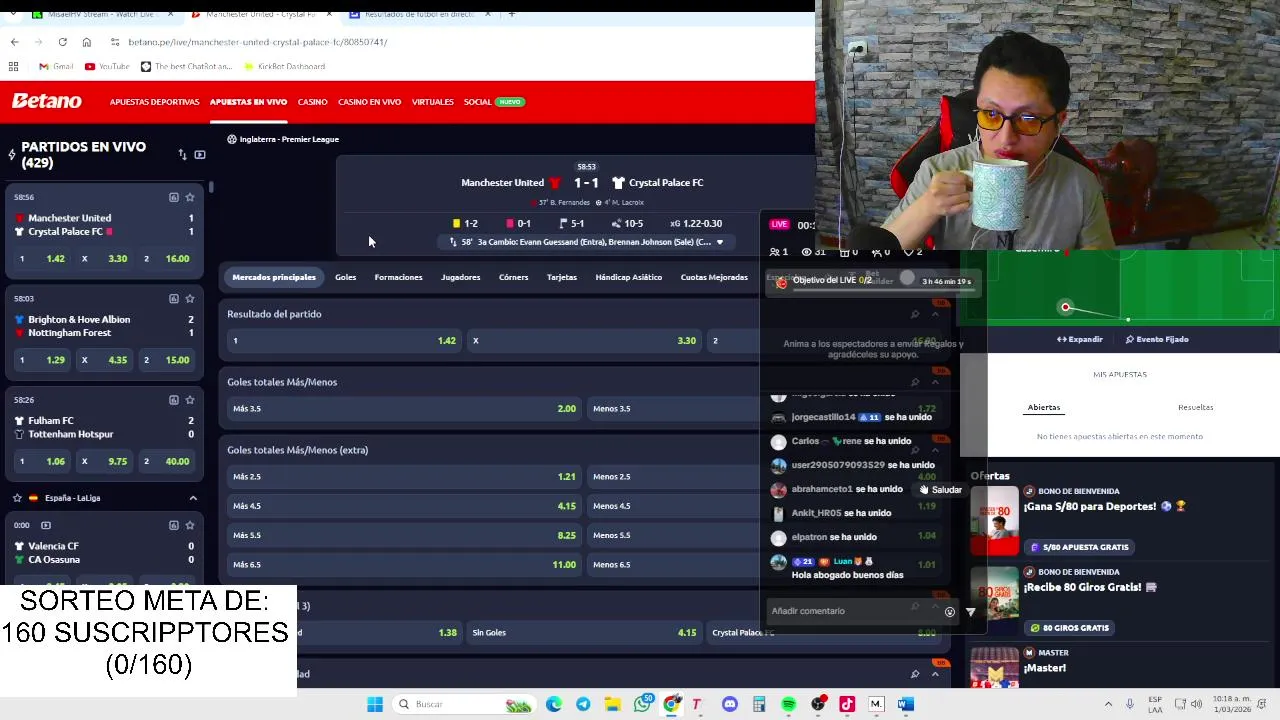Click the Windows Start button
This screenshot has height=720, width=1280.
(375, 704)
